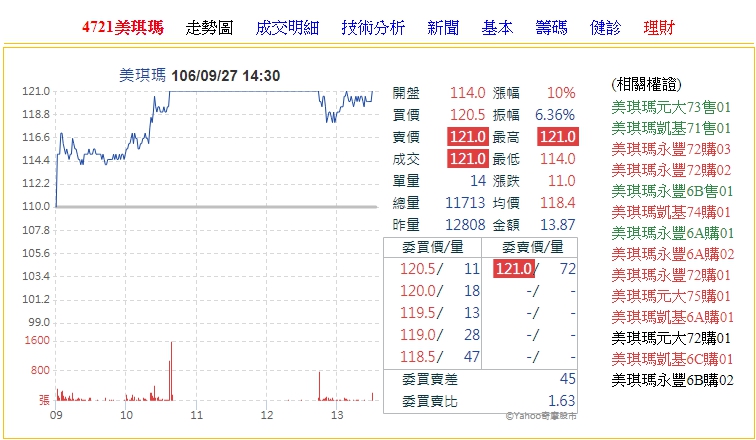The height and width of the screenshot is (440, 756).
Task: Click the 委買價/量 column header
Action: coord(432,247)
